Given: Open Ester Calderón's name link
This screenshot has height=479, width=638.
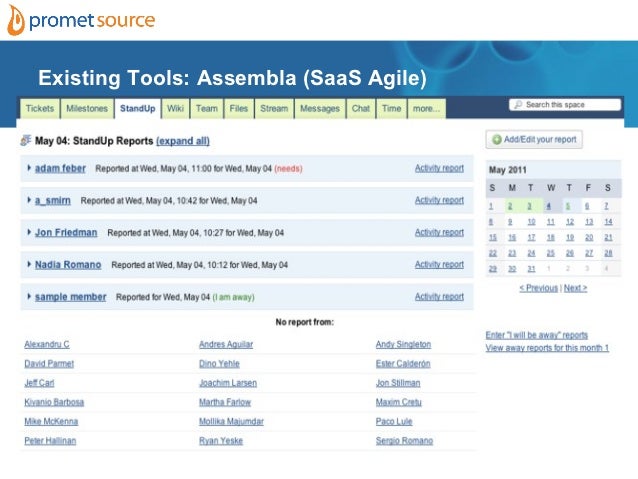Looking at the screenshot, I should [x=403, y=363].
